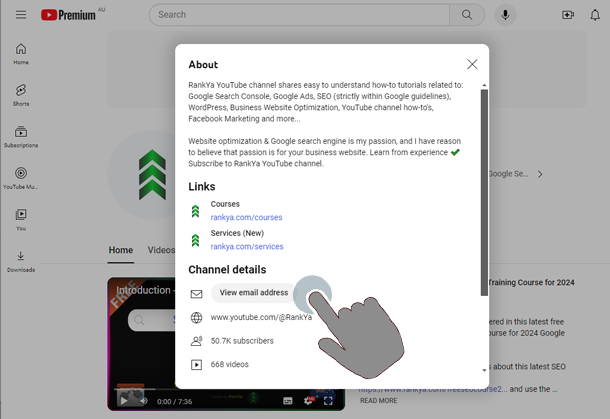Open Downloads in sidebar
The image size is (610, 419).
(x=21, y=261)
